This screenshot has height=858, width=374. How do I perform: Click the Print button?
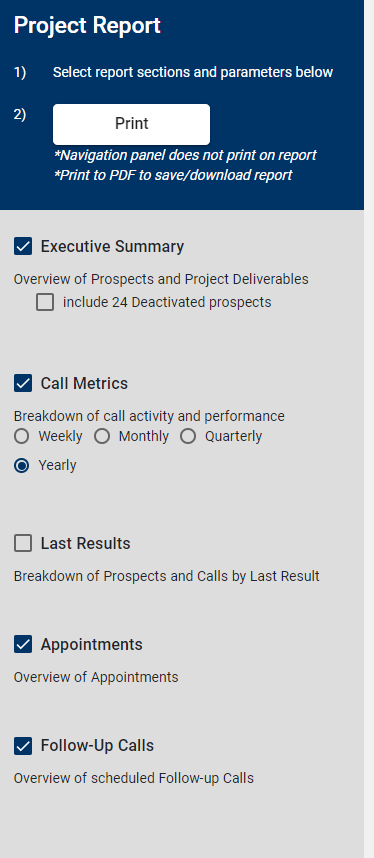coord(131,124)
